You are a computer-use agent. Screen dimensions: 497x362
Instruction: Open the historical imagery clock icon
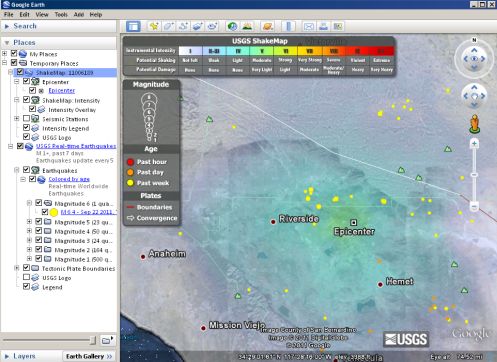[x=232, y=26]
